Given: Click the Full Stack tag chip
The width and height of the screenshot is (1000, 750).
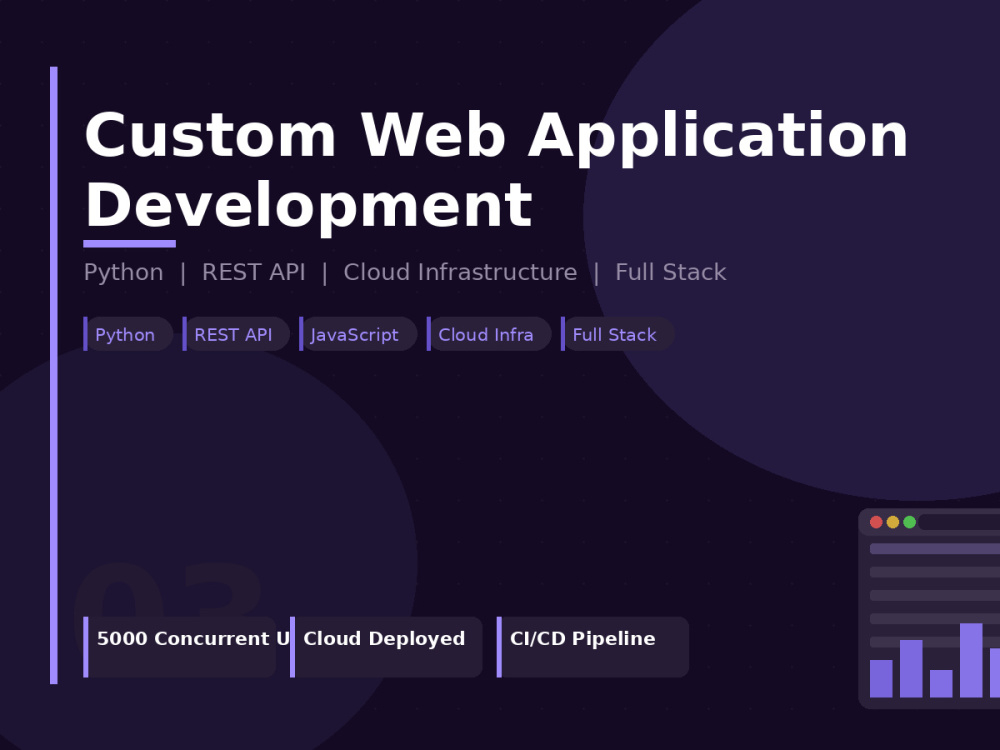Looking at the screenshot, I should [x=617, y=334].
